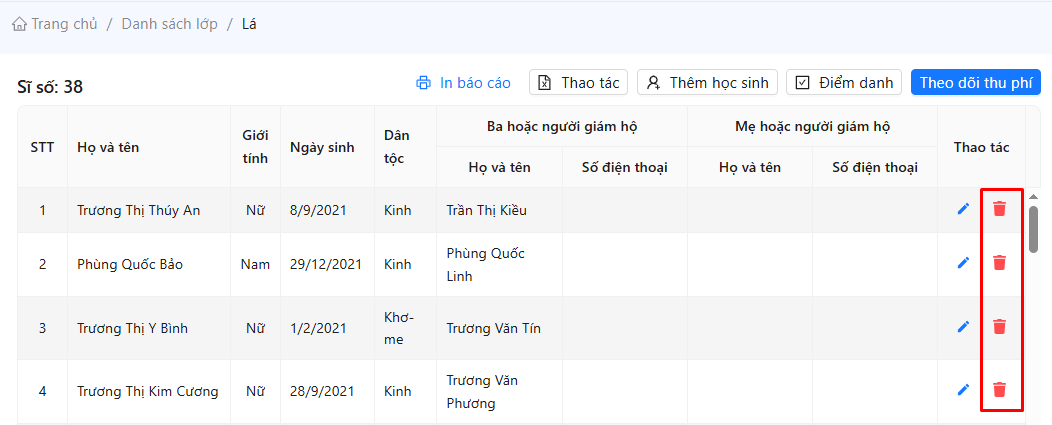Click the table's vertical scrollbar
Viewport: 1052px width, 425px height.
(1033, 230)
